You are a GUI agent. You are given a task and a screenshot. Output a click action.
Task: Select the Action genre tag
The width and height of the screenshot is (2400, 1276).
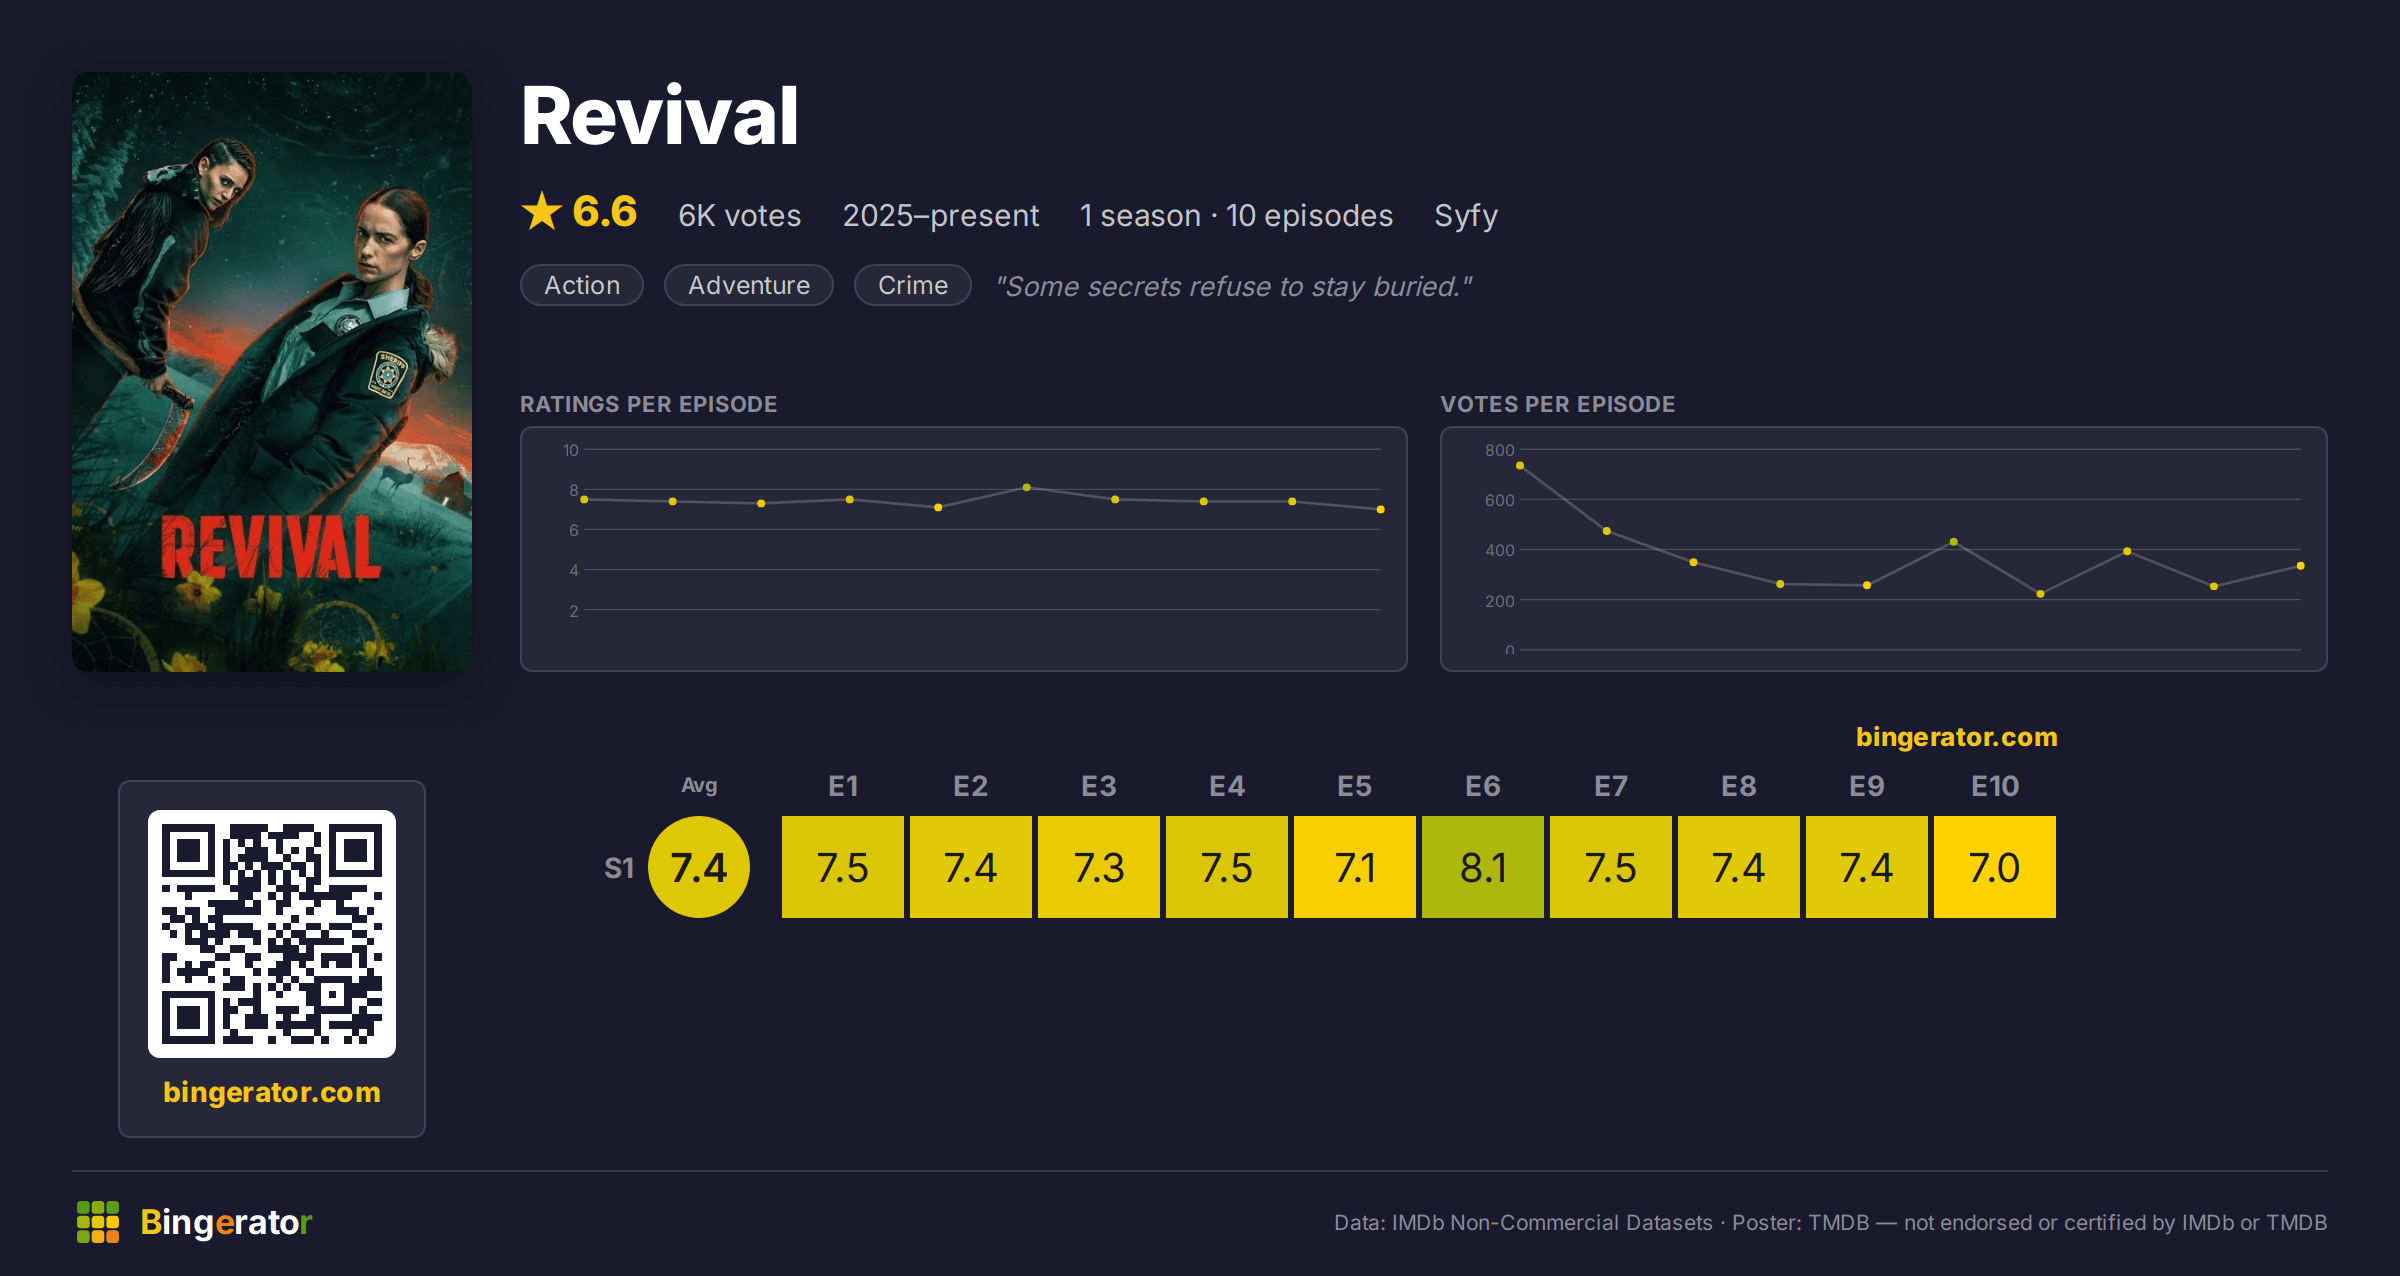pos(582,285)
